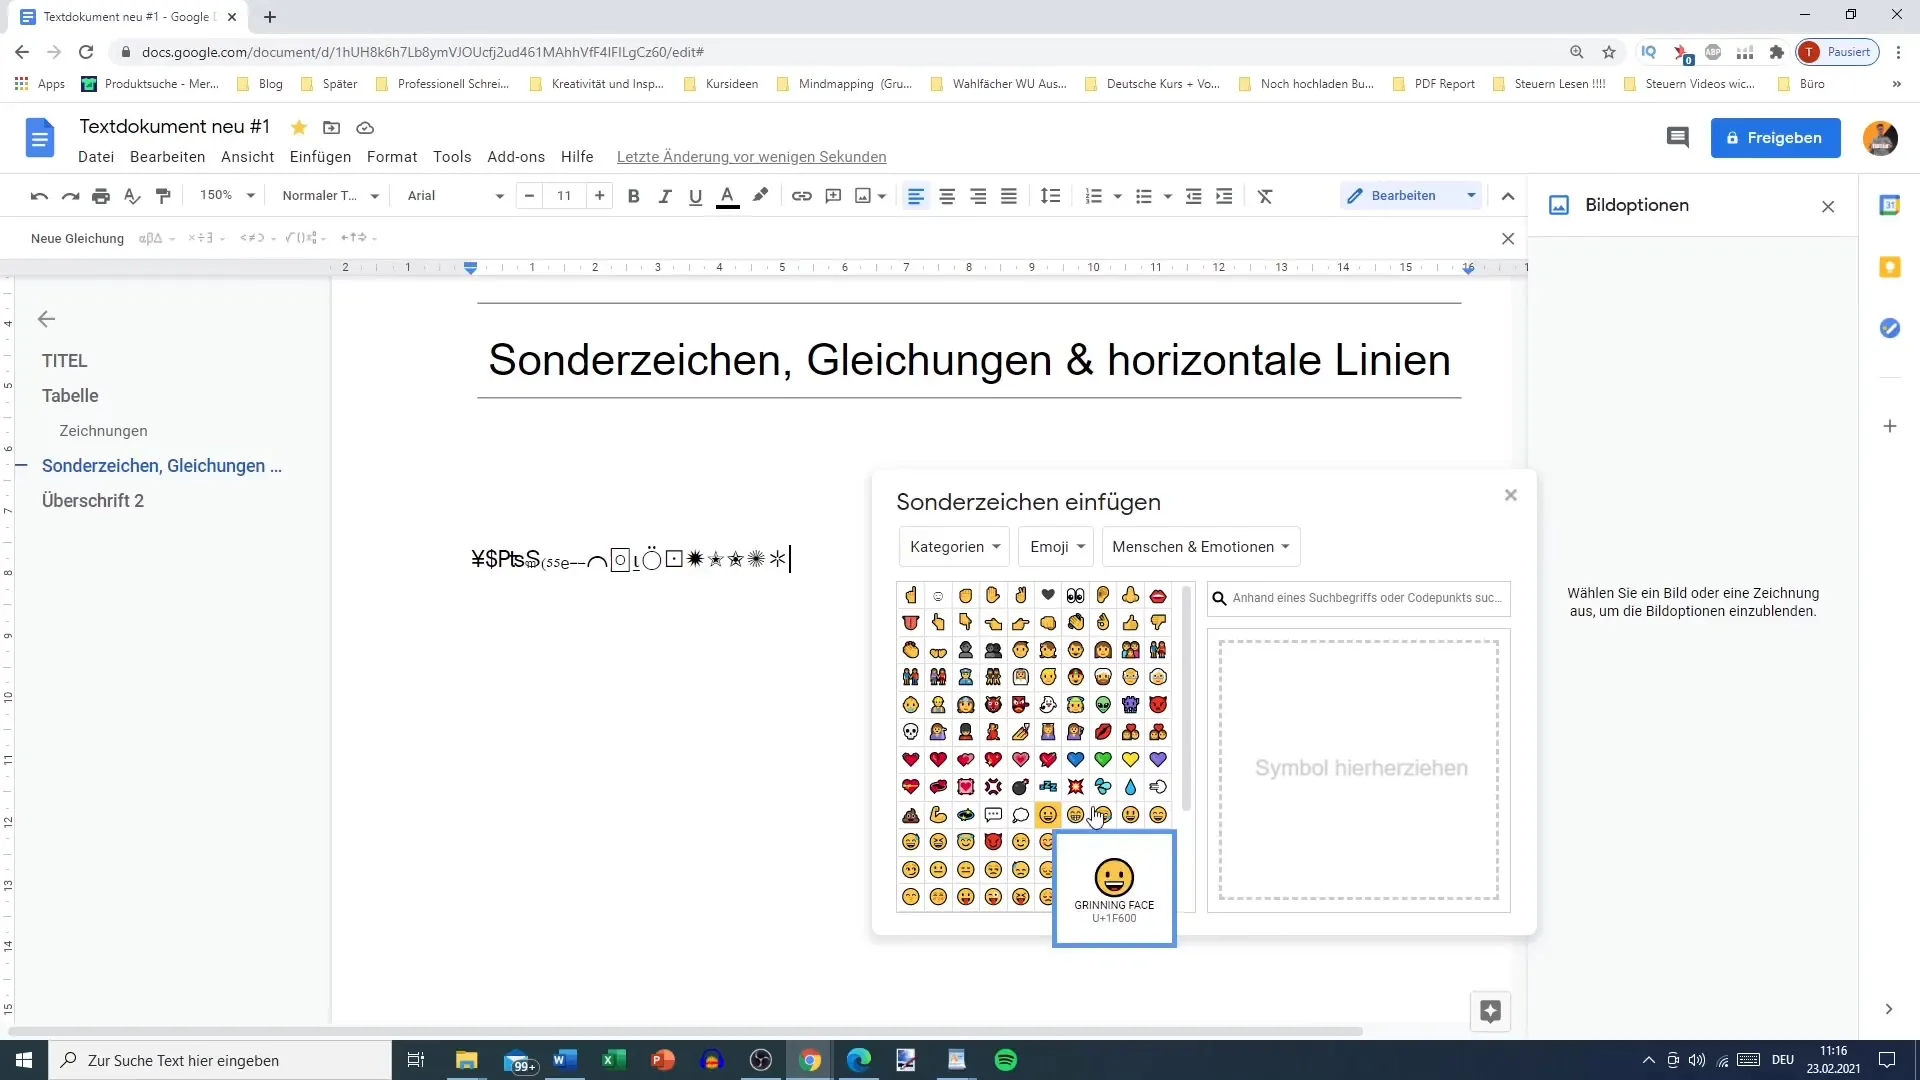The image size is (1920, 1080).
Task: Open line spacing options
Action: [1050, 196]
